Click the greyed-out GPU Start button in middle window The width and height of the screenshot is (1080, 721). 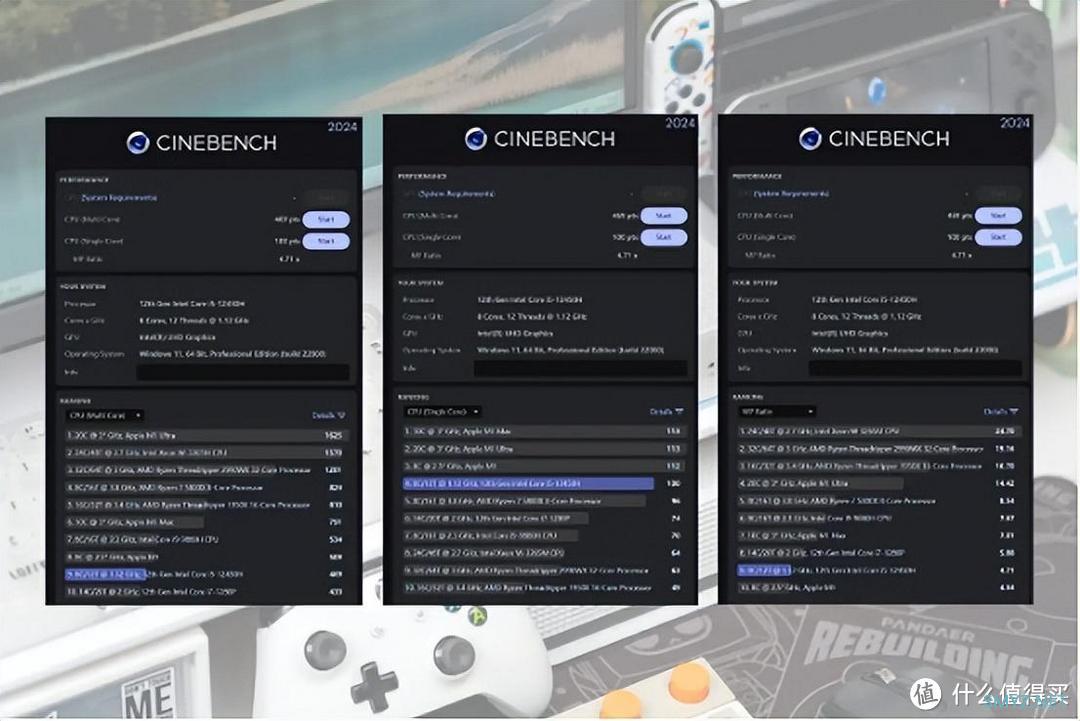(663, 194)
